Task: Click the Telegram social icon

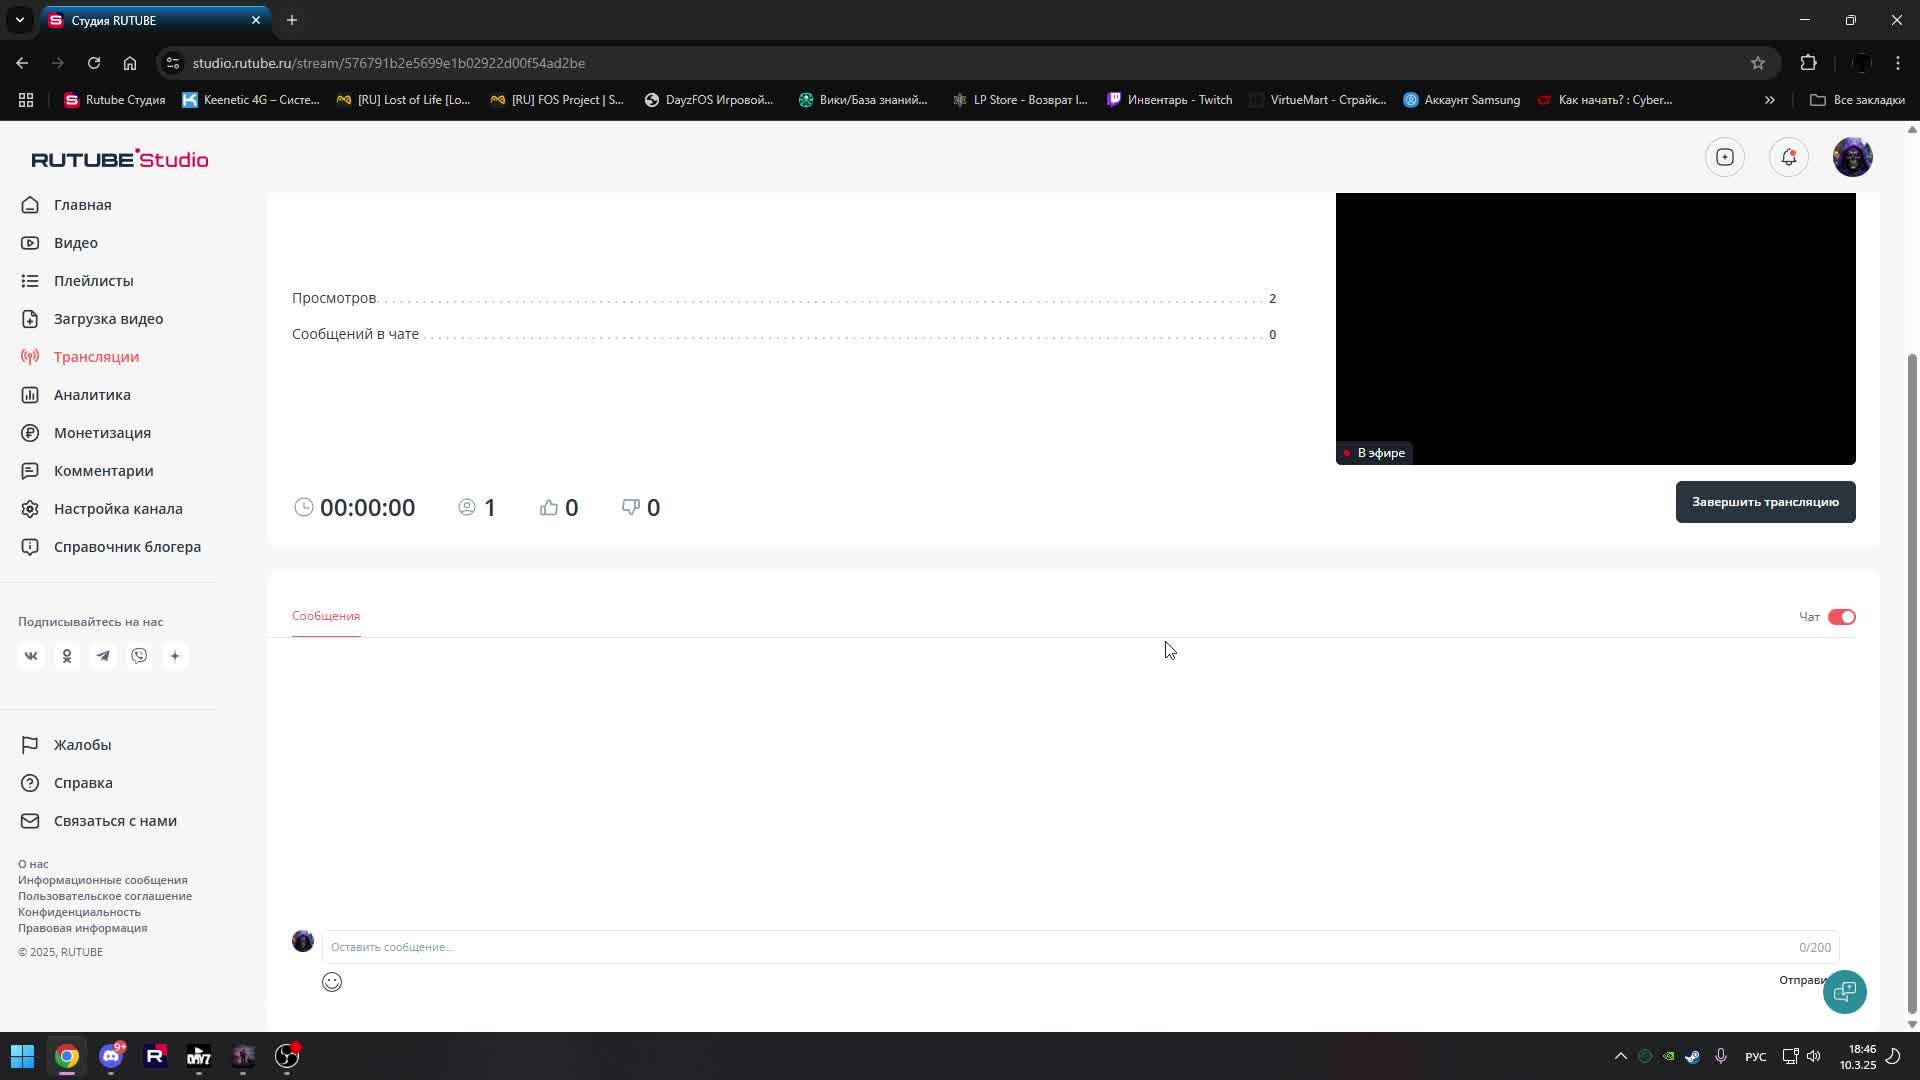Action: point(103,656)
